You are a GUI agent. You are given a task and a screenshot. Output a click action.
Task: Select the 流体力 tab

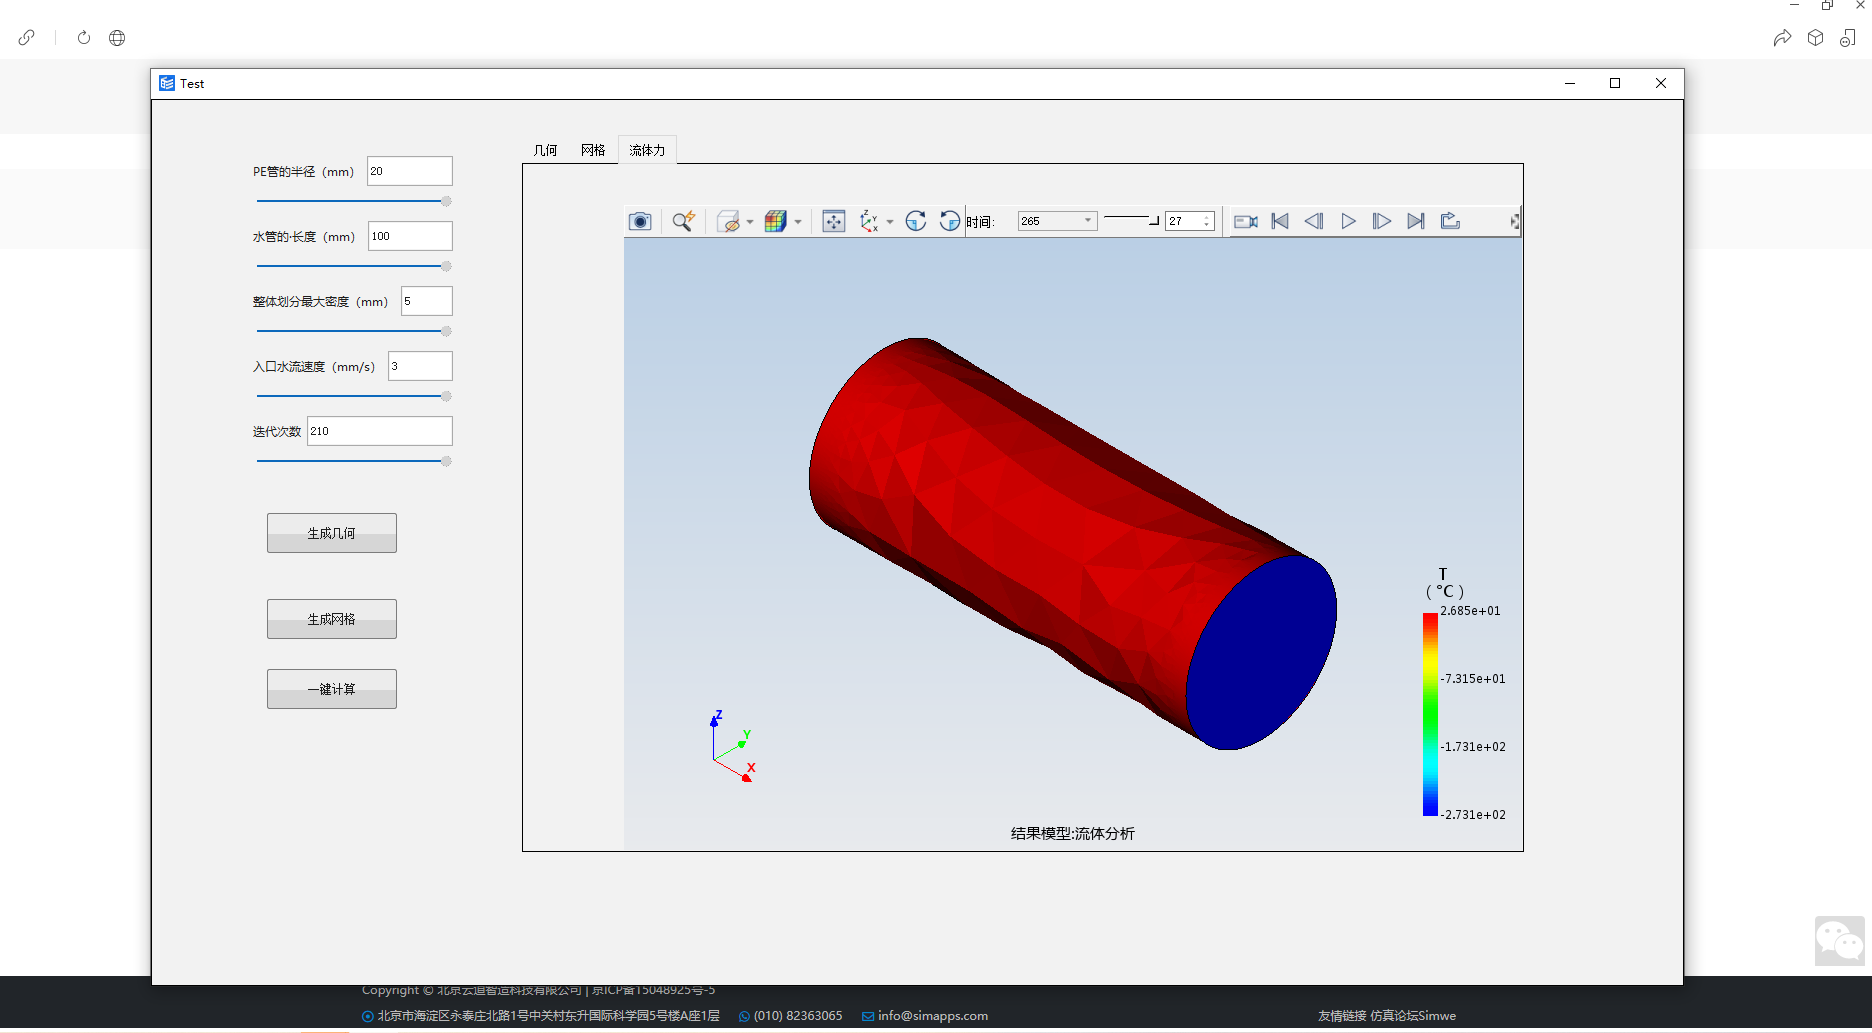pyautogui.click(x=647, y=150)
